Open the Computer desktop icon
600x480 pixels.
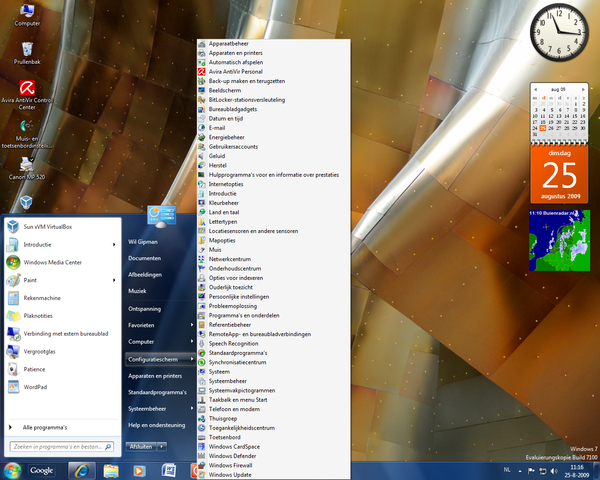pyautogui.click(x=27, y=15)
